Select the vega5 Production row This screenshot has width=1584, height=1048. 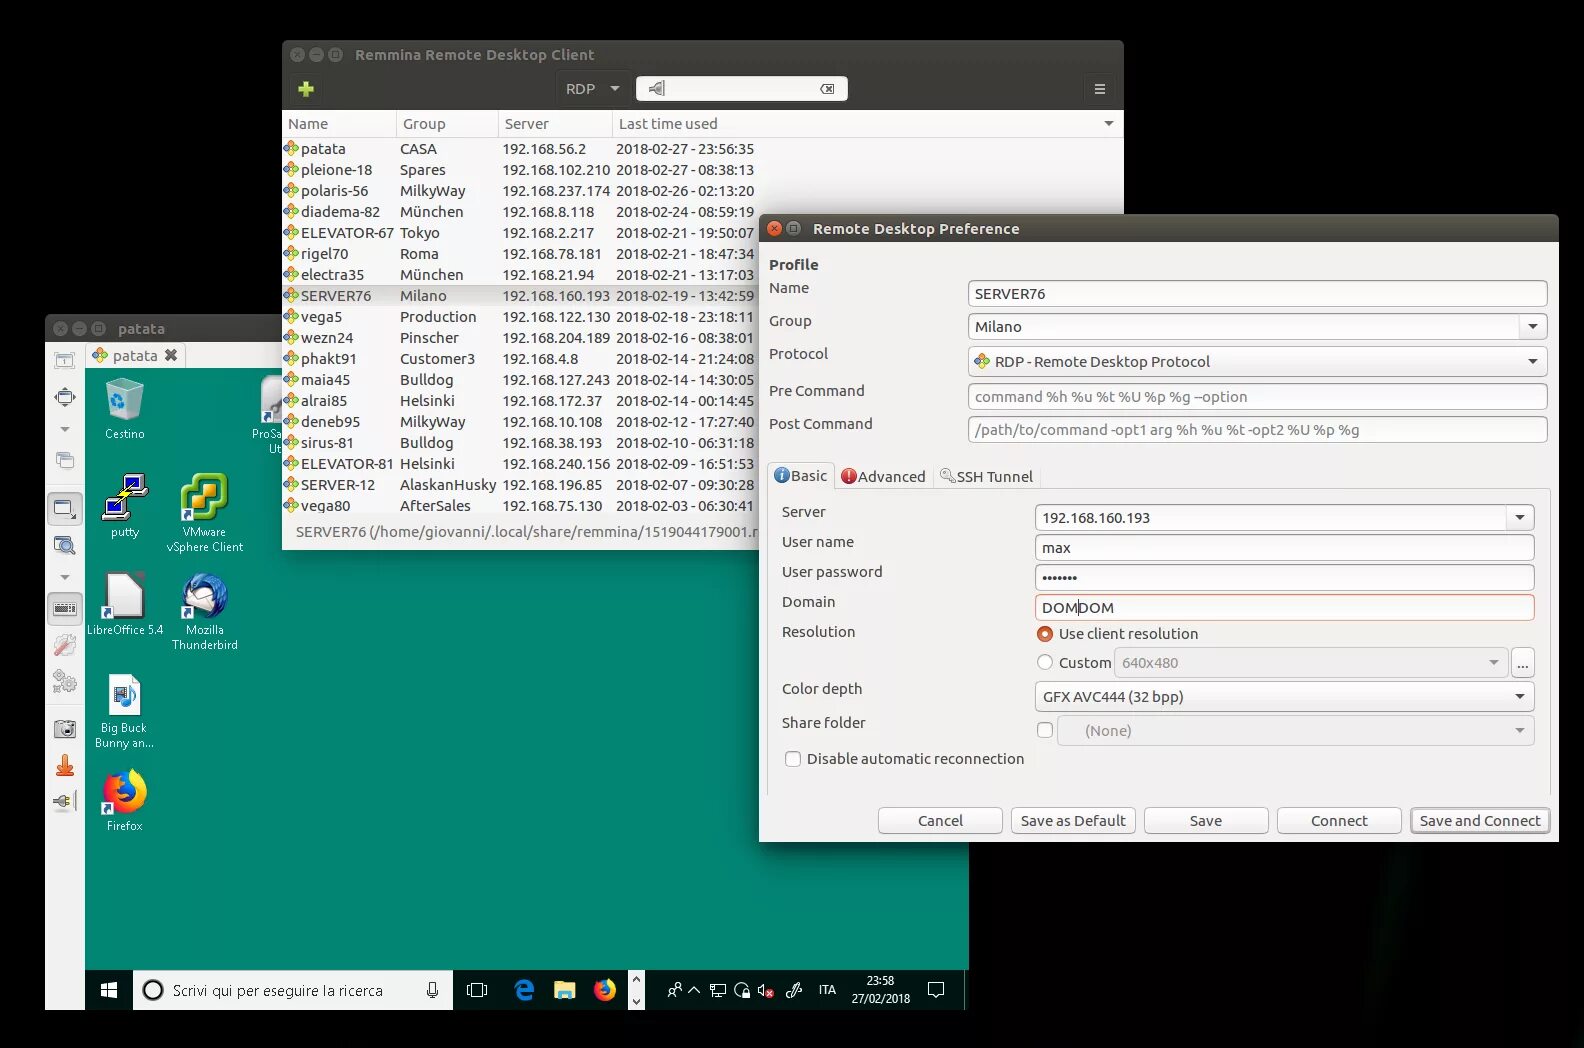point(519,317)
